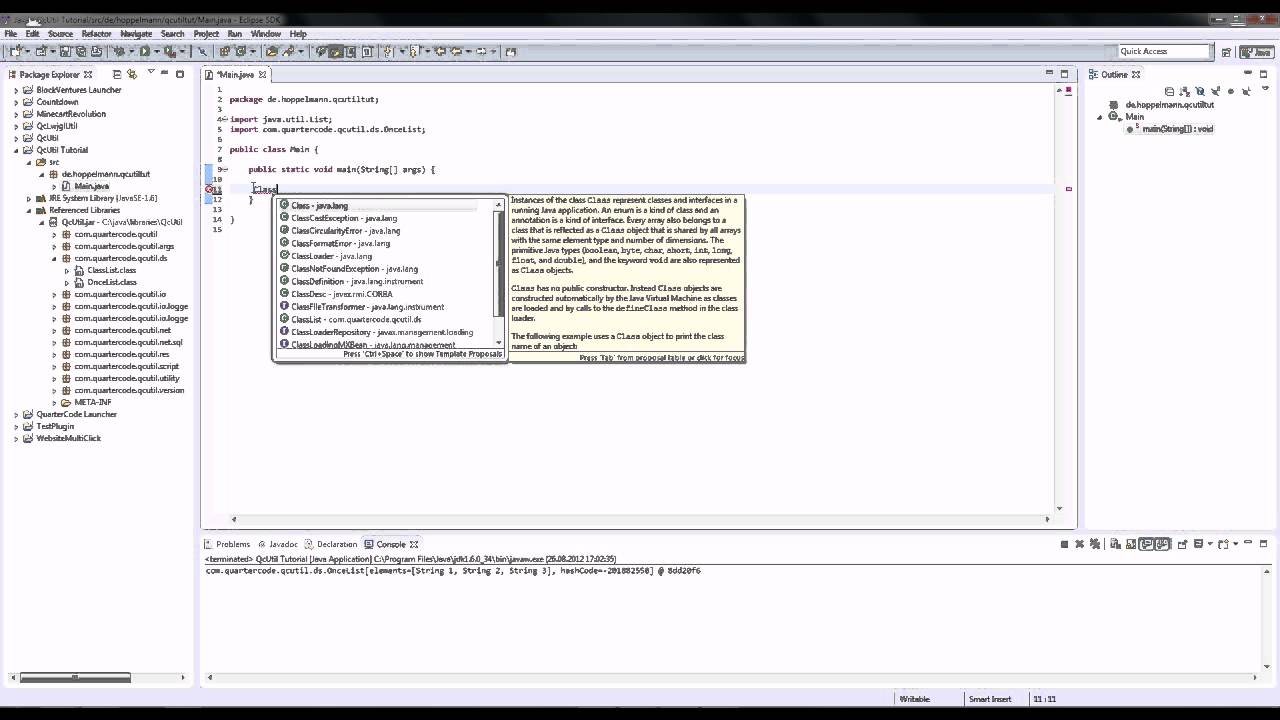Expand the WebsiteMultiClick project
The image size is (1280, 720).
point(16,438)
